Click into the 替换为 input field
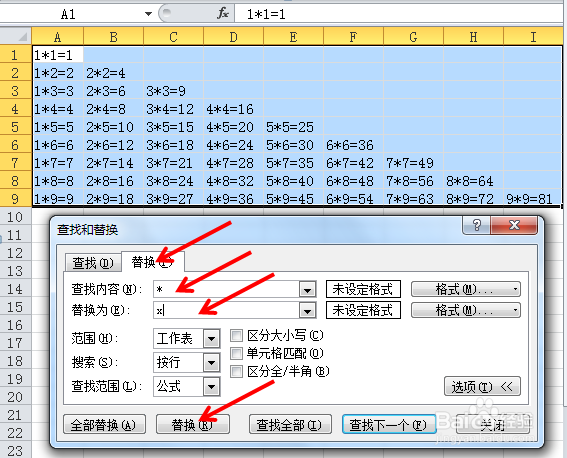Screen dimensions: 567x458 click(227, 311)
